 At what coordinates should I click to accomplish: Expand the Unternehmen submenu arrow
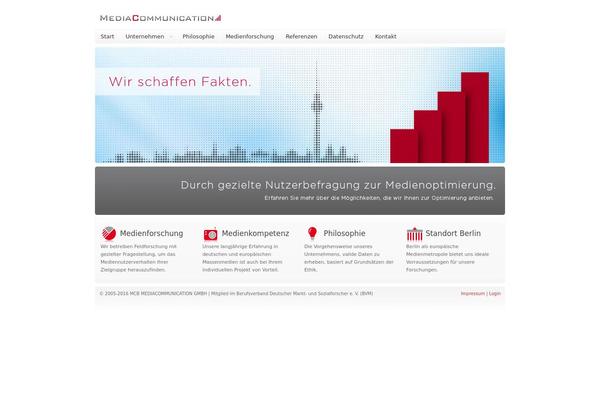(x=171, y=37)
